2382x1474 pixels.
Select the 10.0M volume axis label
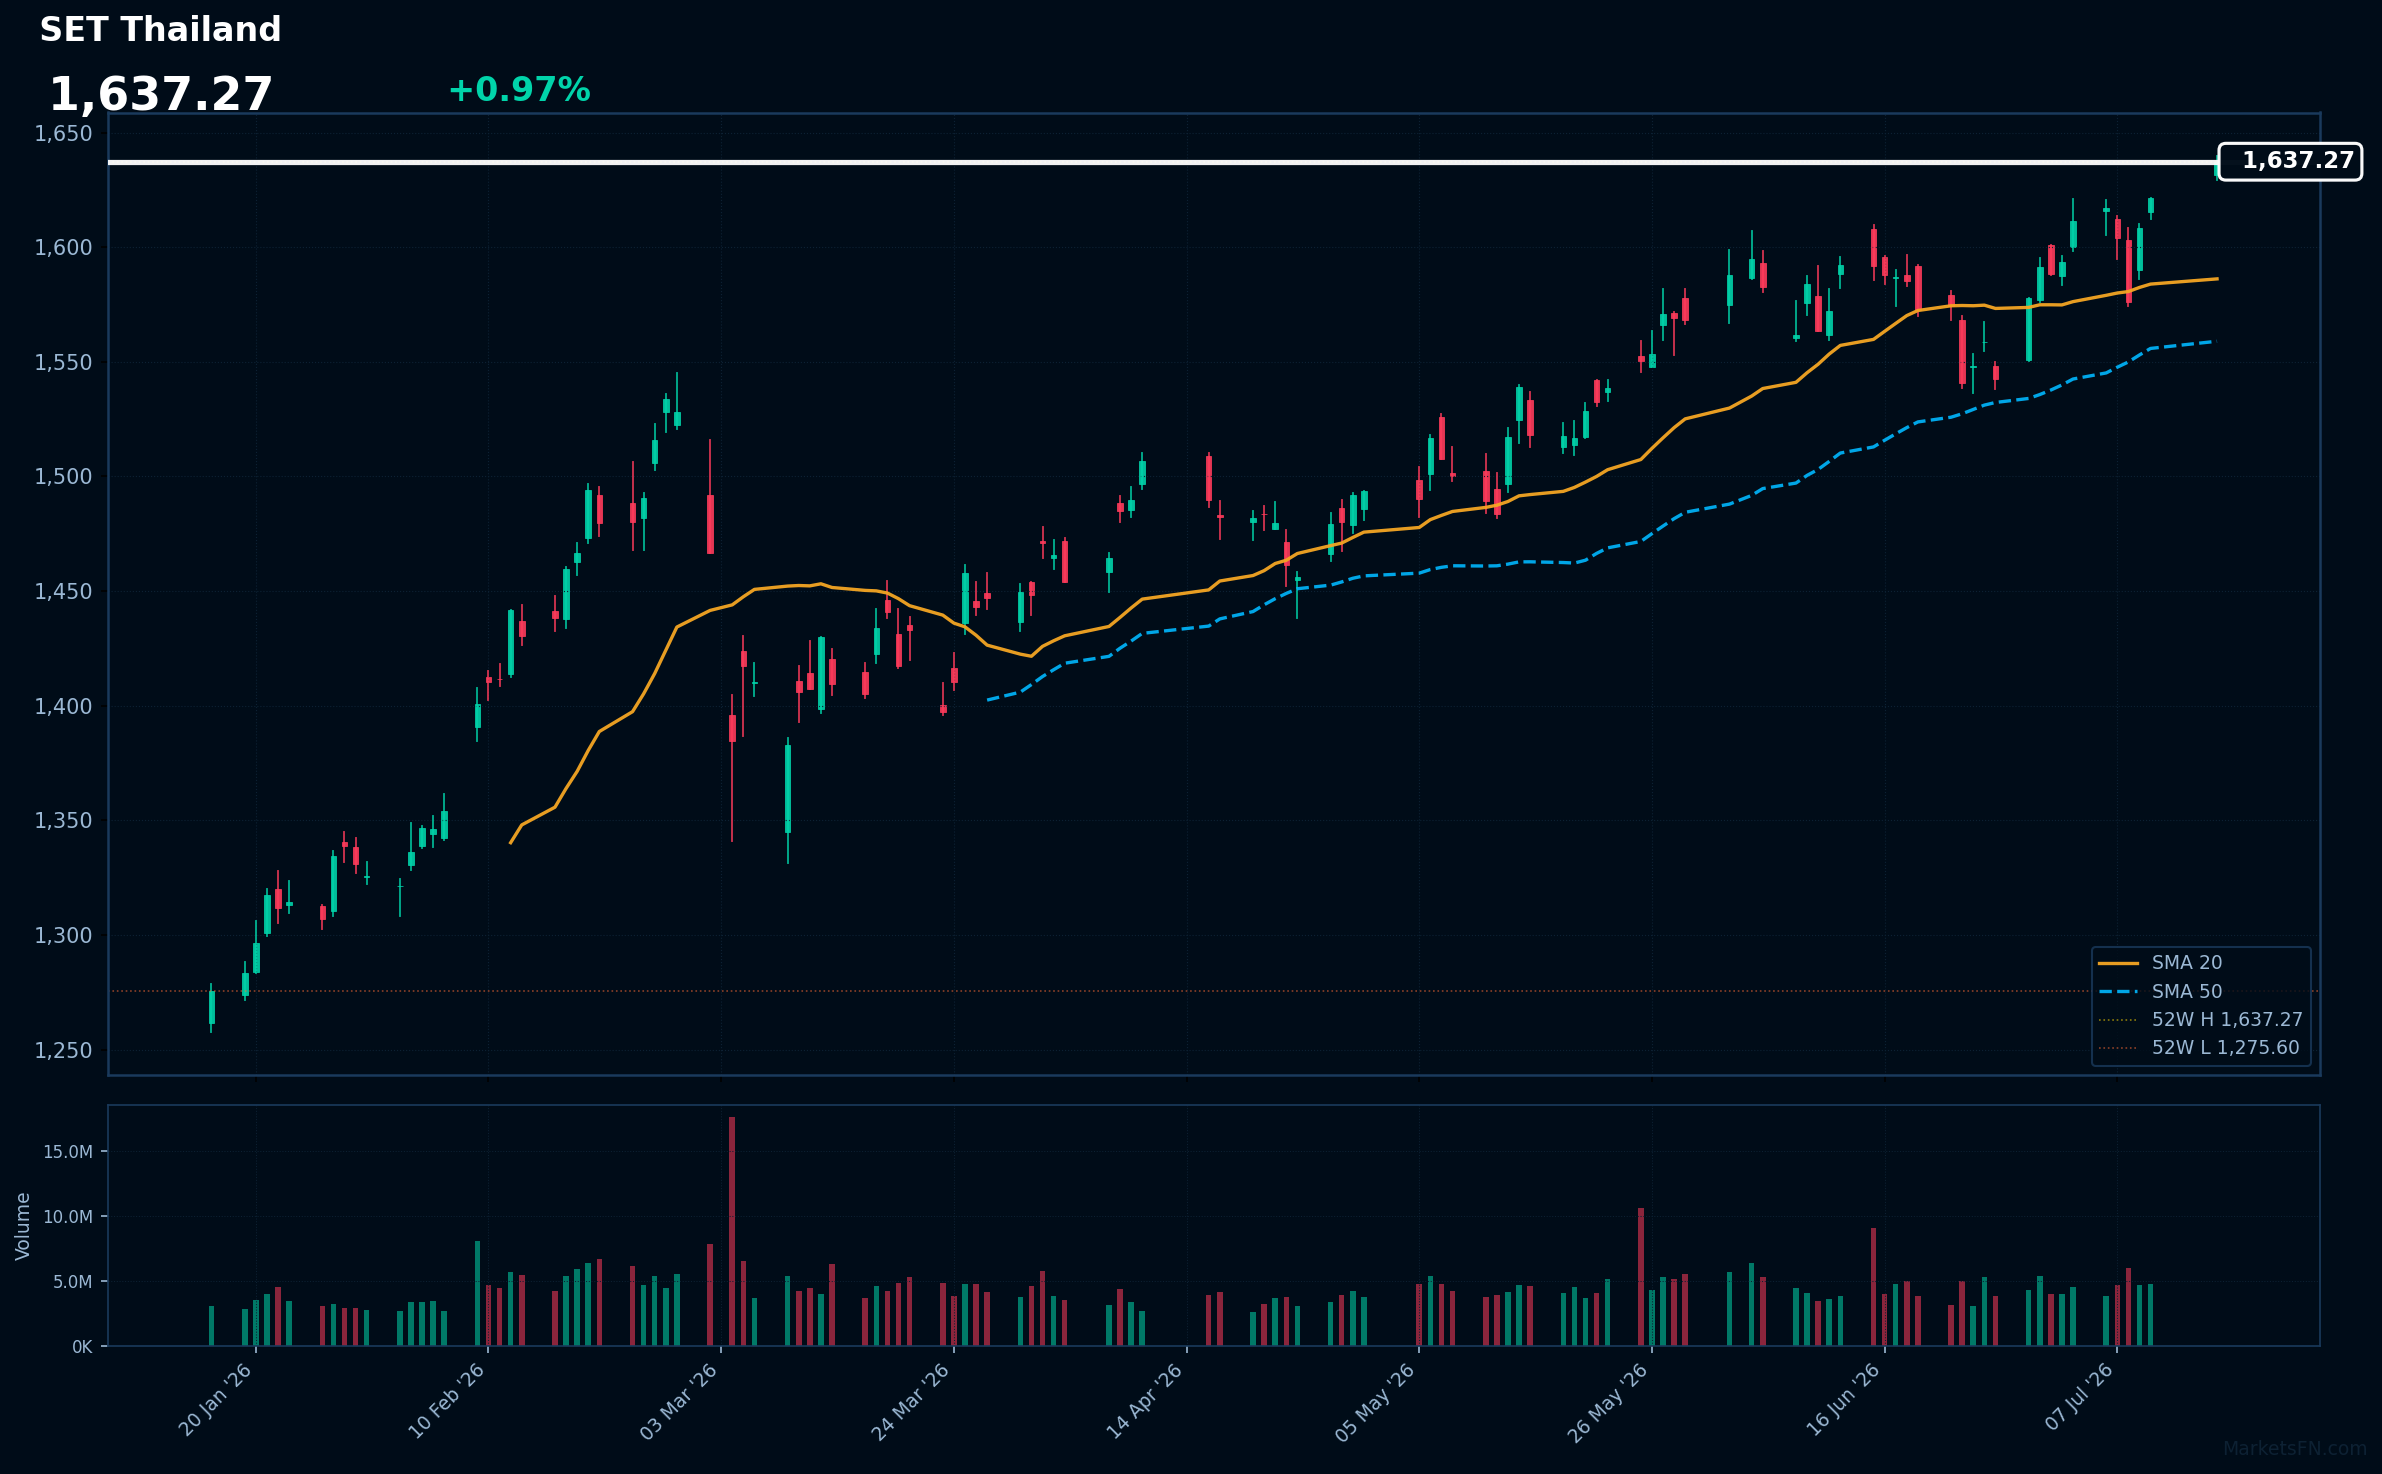68,1217
